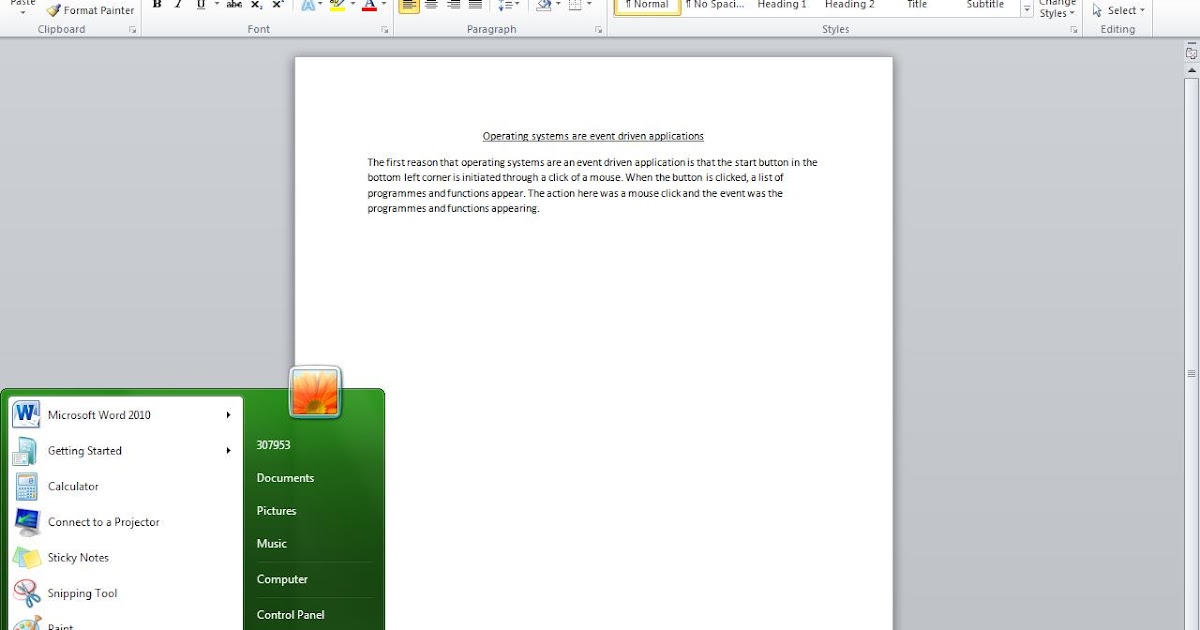Center the paragraph text
This screenshot has height=630, width=1200.
431,5
